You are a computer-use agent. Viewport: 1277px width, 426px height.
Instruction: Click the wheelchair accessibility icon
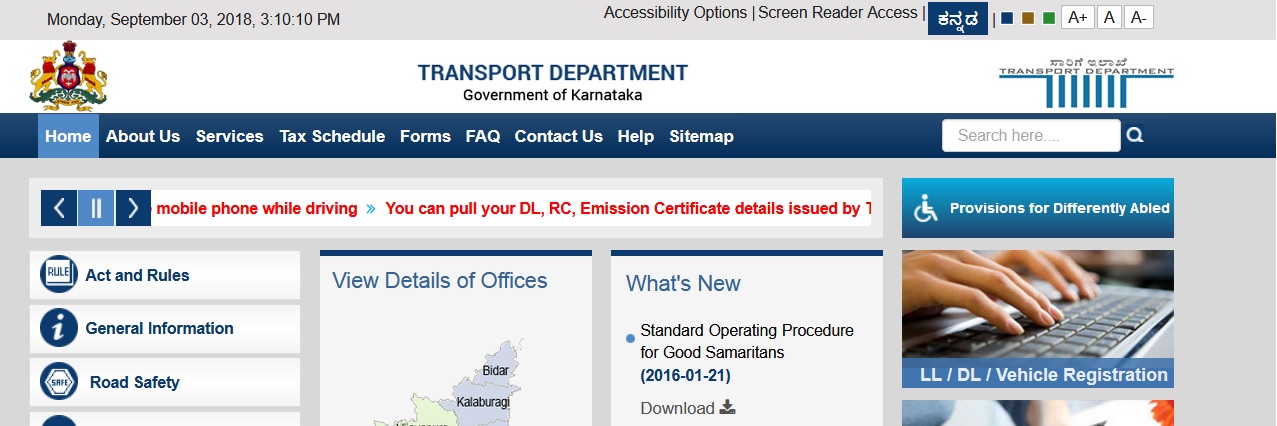coord(926,209)
